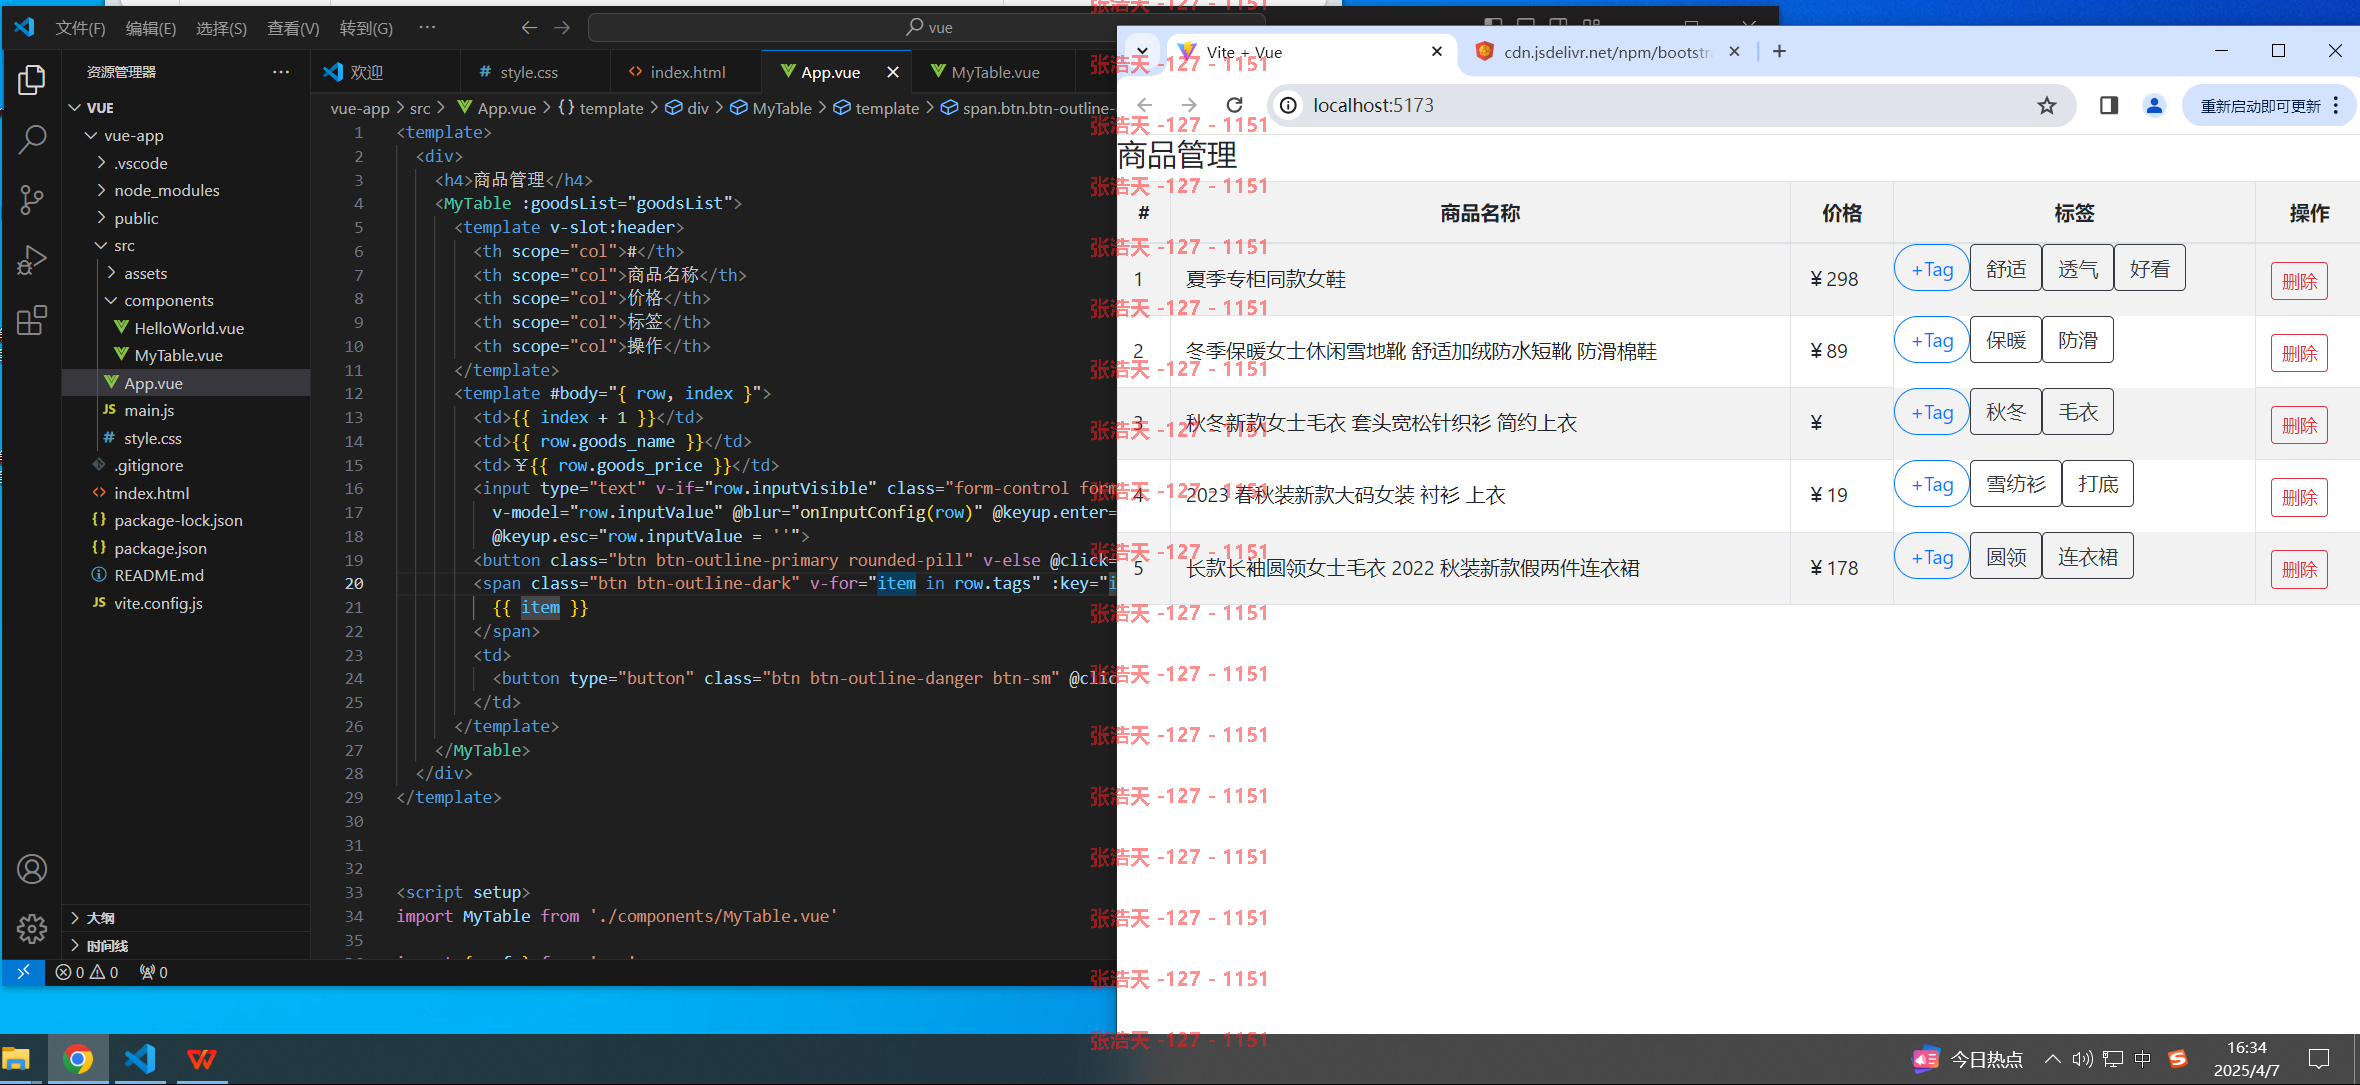Screen dimensions: 2360x1085
Task: Open the 查看(V) menu
Action: [x=293, y=28]
